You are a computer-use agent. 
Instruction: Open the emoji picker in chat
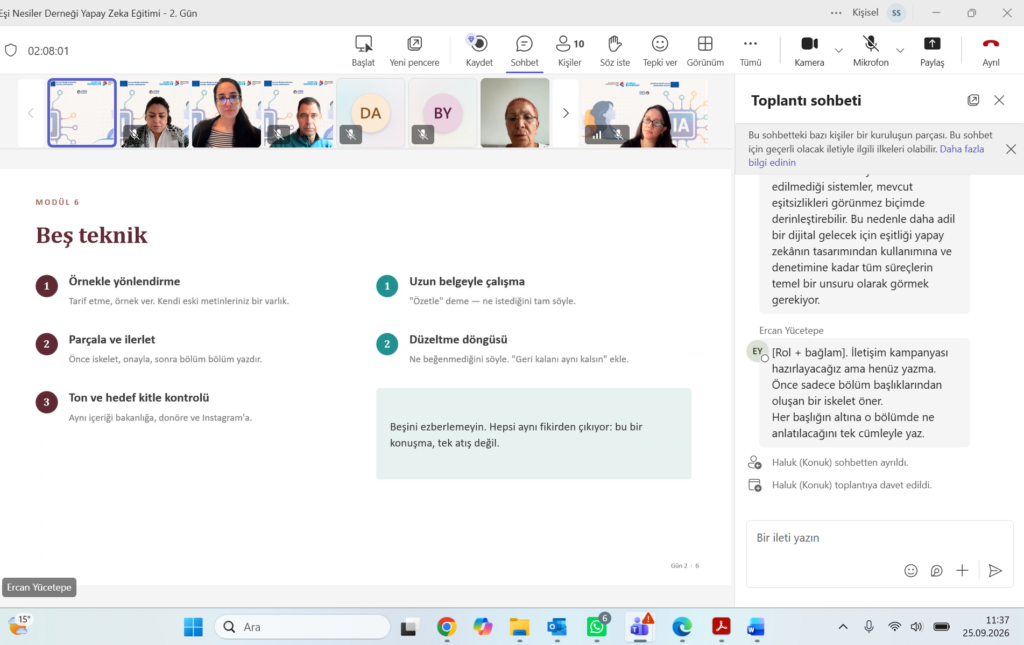[910, 571]
